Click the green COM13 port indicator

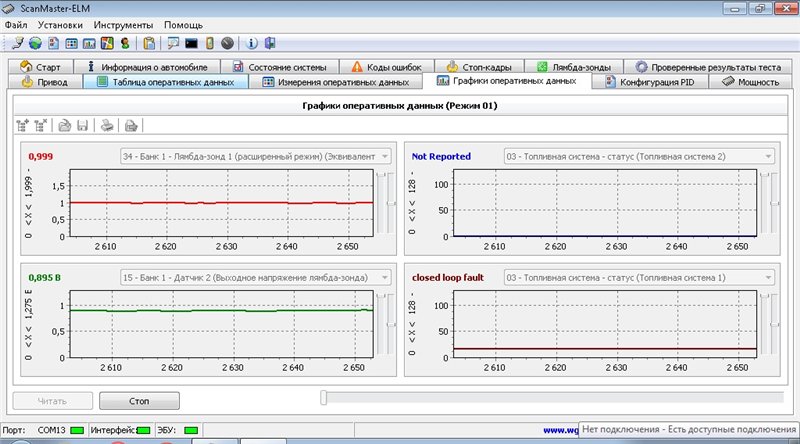click(77, 430)
